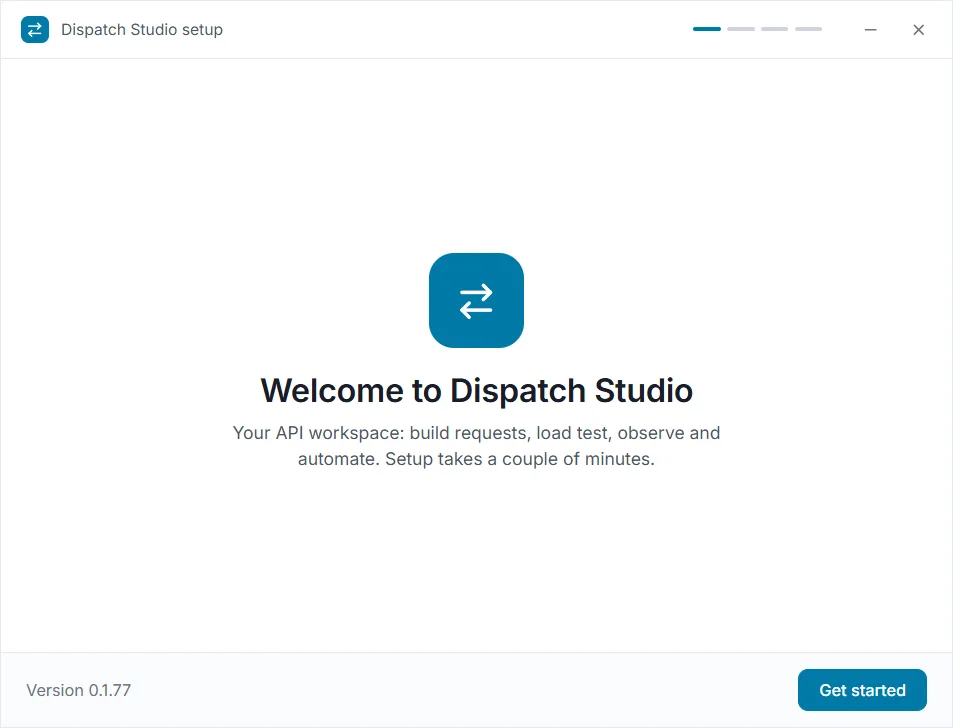The height and width of the screenshot is (728, 953).
Task: Click the 'Your API workspace' description text
Action: pos(476,445)
